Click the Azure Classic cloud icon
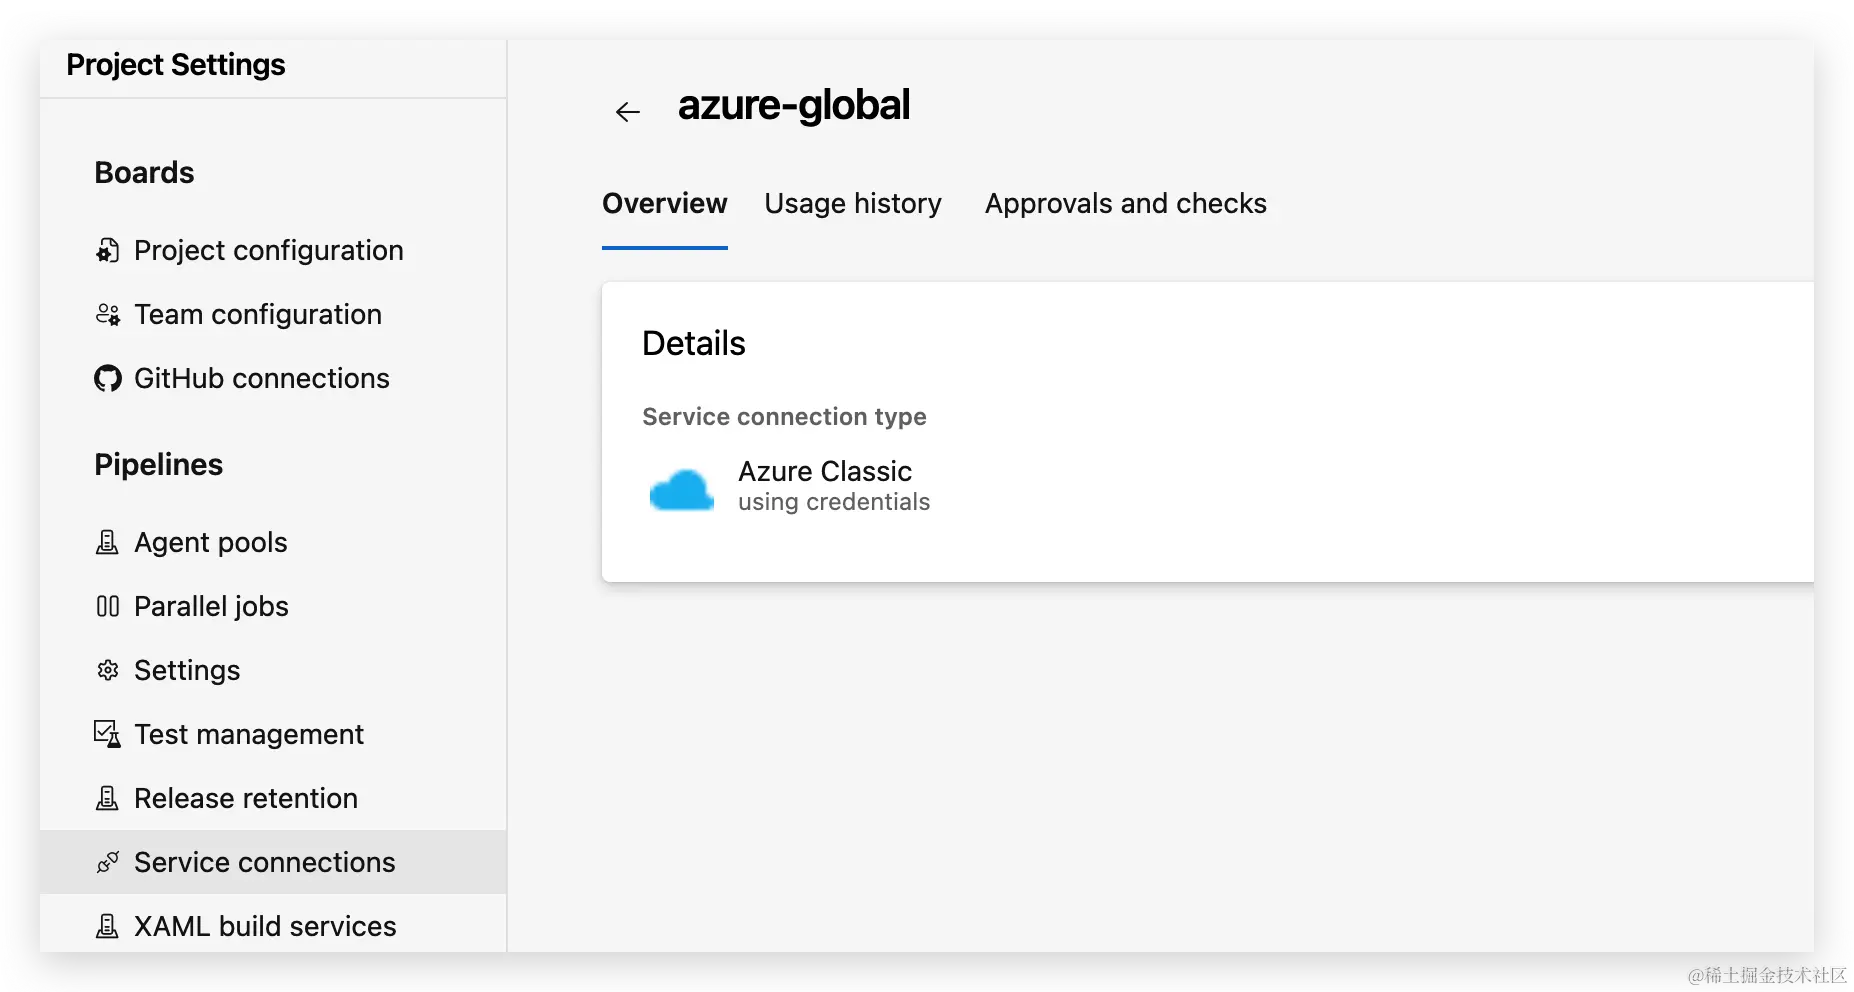The height and width of the screenshot is (992, 1854). [682, 490]
